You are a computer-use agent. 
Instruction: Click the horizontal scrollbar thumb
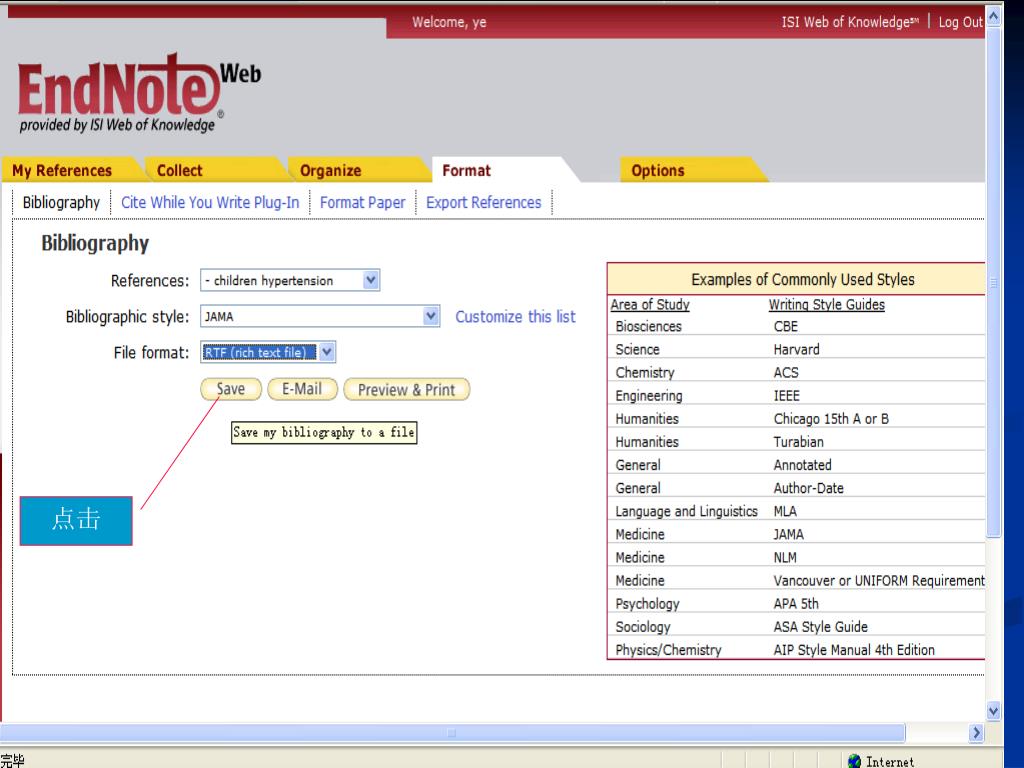(x=452, y=733)
